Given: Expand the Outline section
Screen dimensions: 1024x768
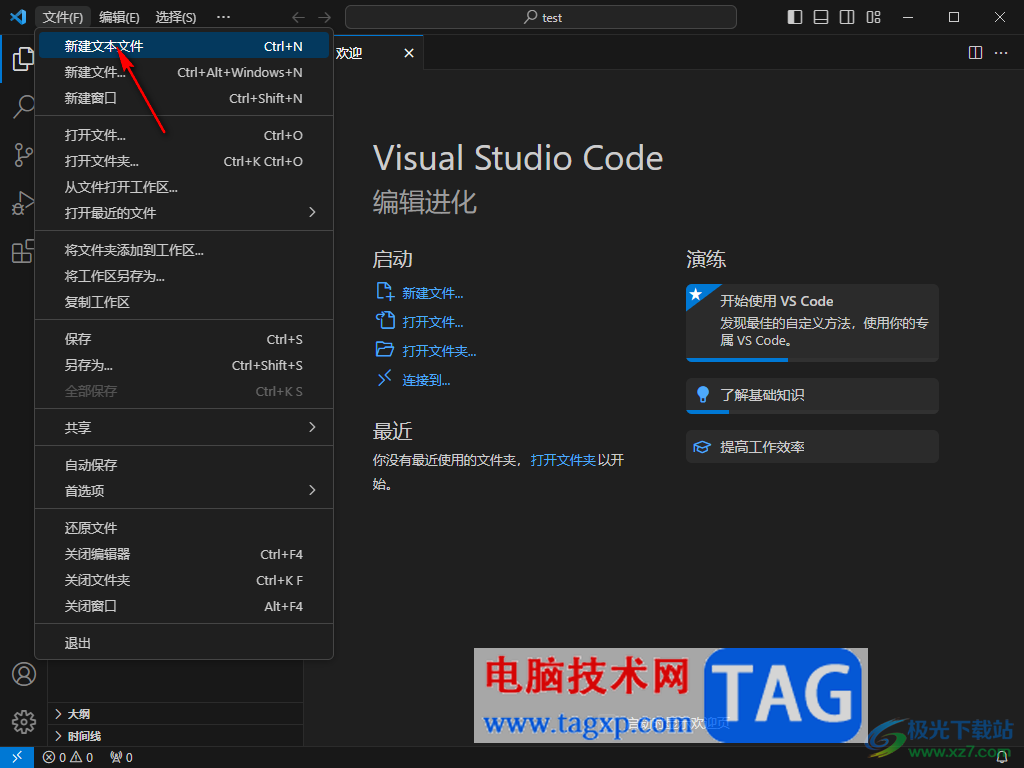Looking at the screenshot, I should point(175,714).
